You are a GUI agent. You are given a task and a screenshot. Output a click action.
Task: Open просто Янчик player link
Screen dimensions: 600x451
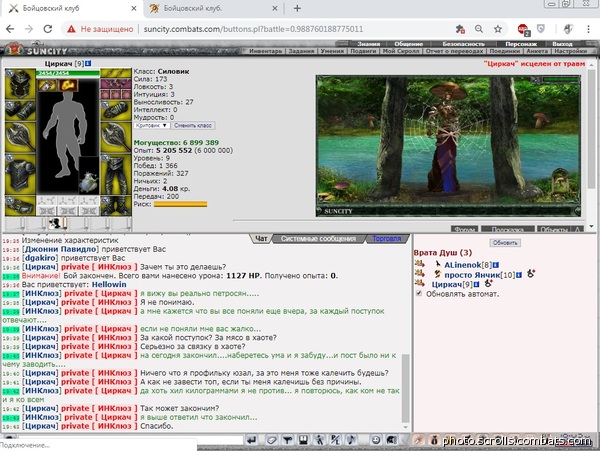click(472, 275)
